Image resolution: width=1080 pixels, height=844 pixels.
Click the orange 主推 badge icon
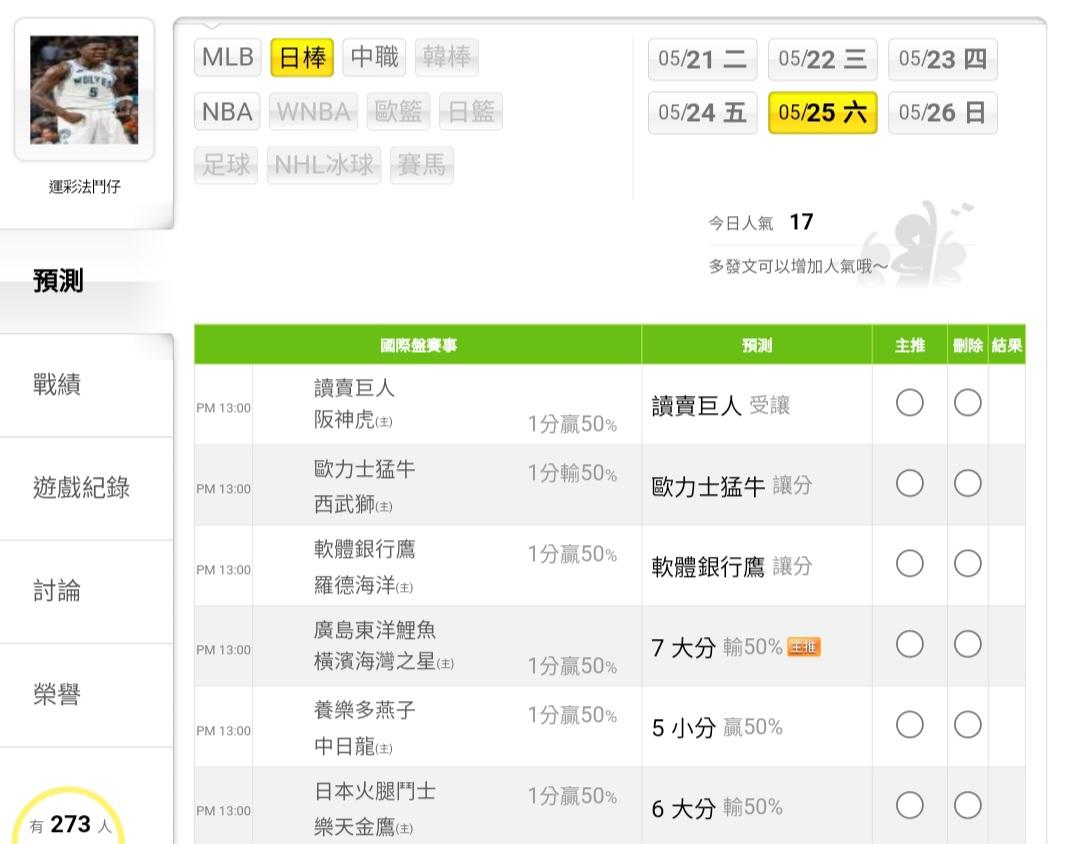point(803,647)
